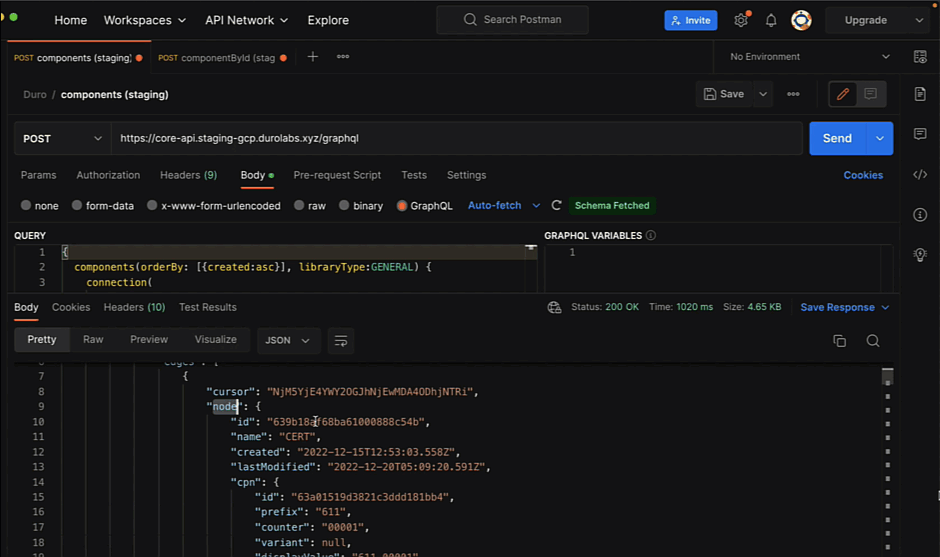Open the Authorization tab
The width and height of the screenshot is (940, 557).
click(108, 175)
